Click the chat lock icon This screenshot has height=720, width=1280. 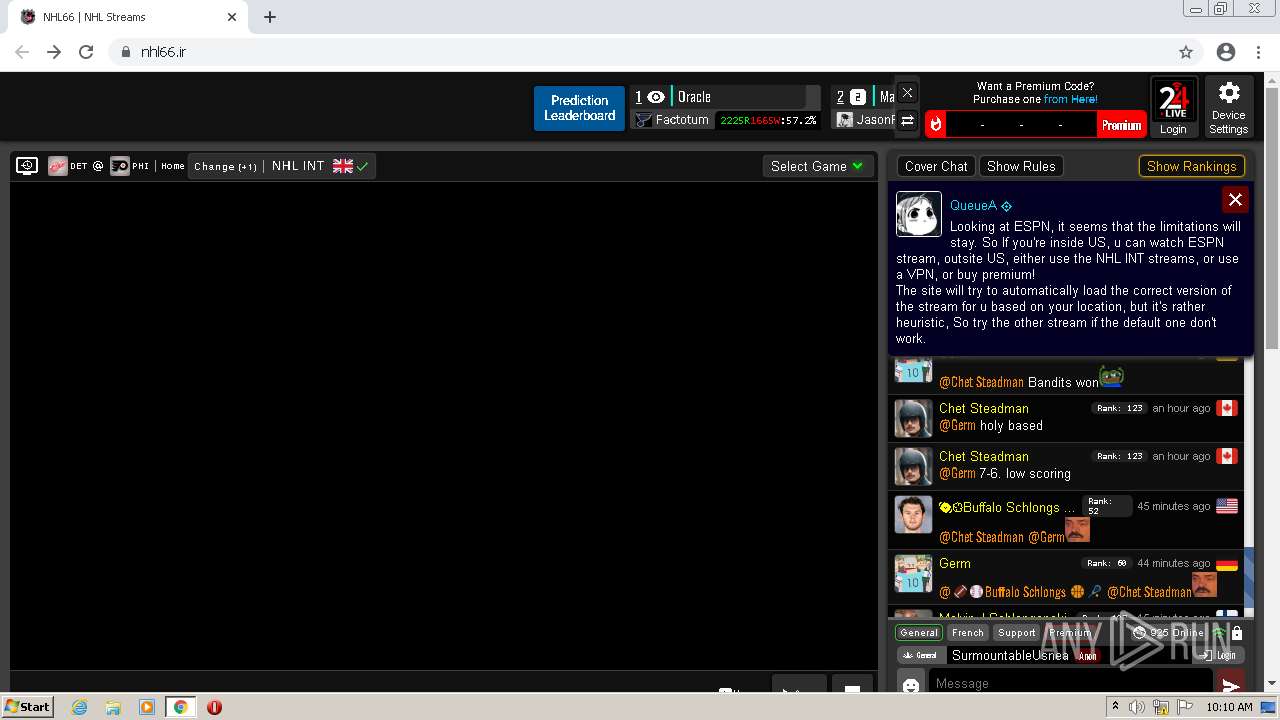pos(1237,633)
